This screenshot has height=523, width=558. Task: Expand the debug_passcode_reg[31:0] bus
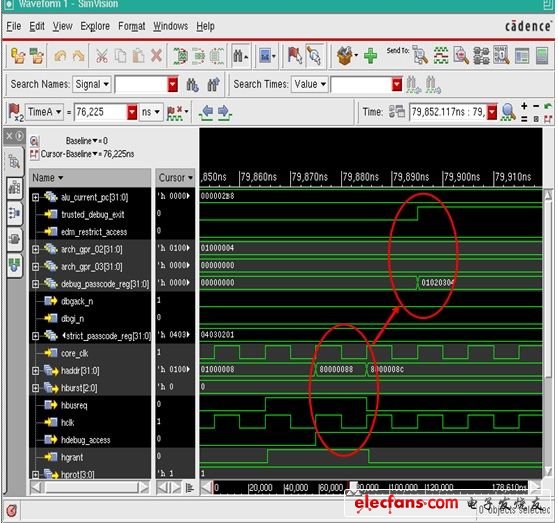[35, 284]
